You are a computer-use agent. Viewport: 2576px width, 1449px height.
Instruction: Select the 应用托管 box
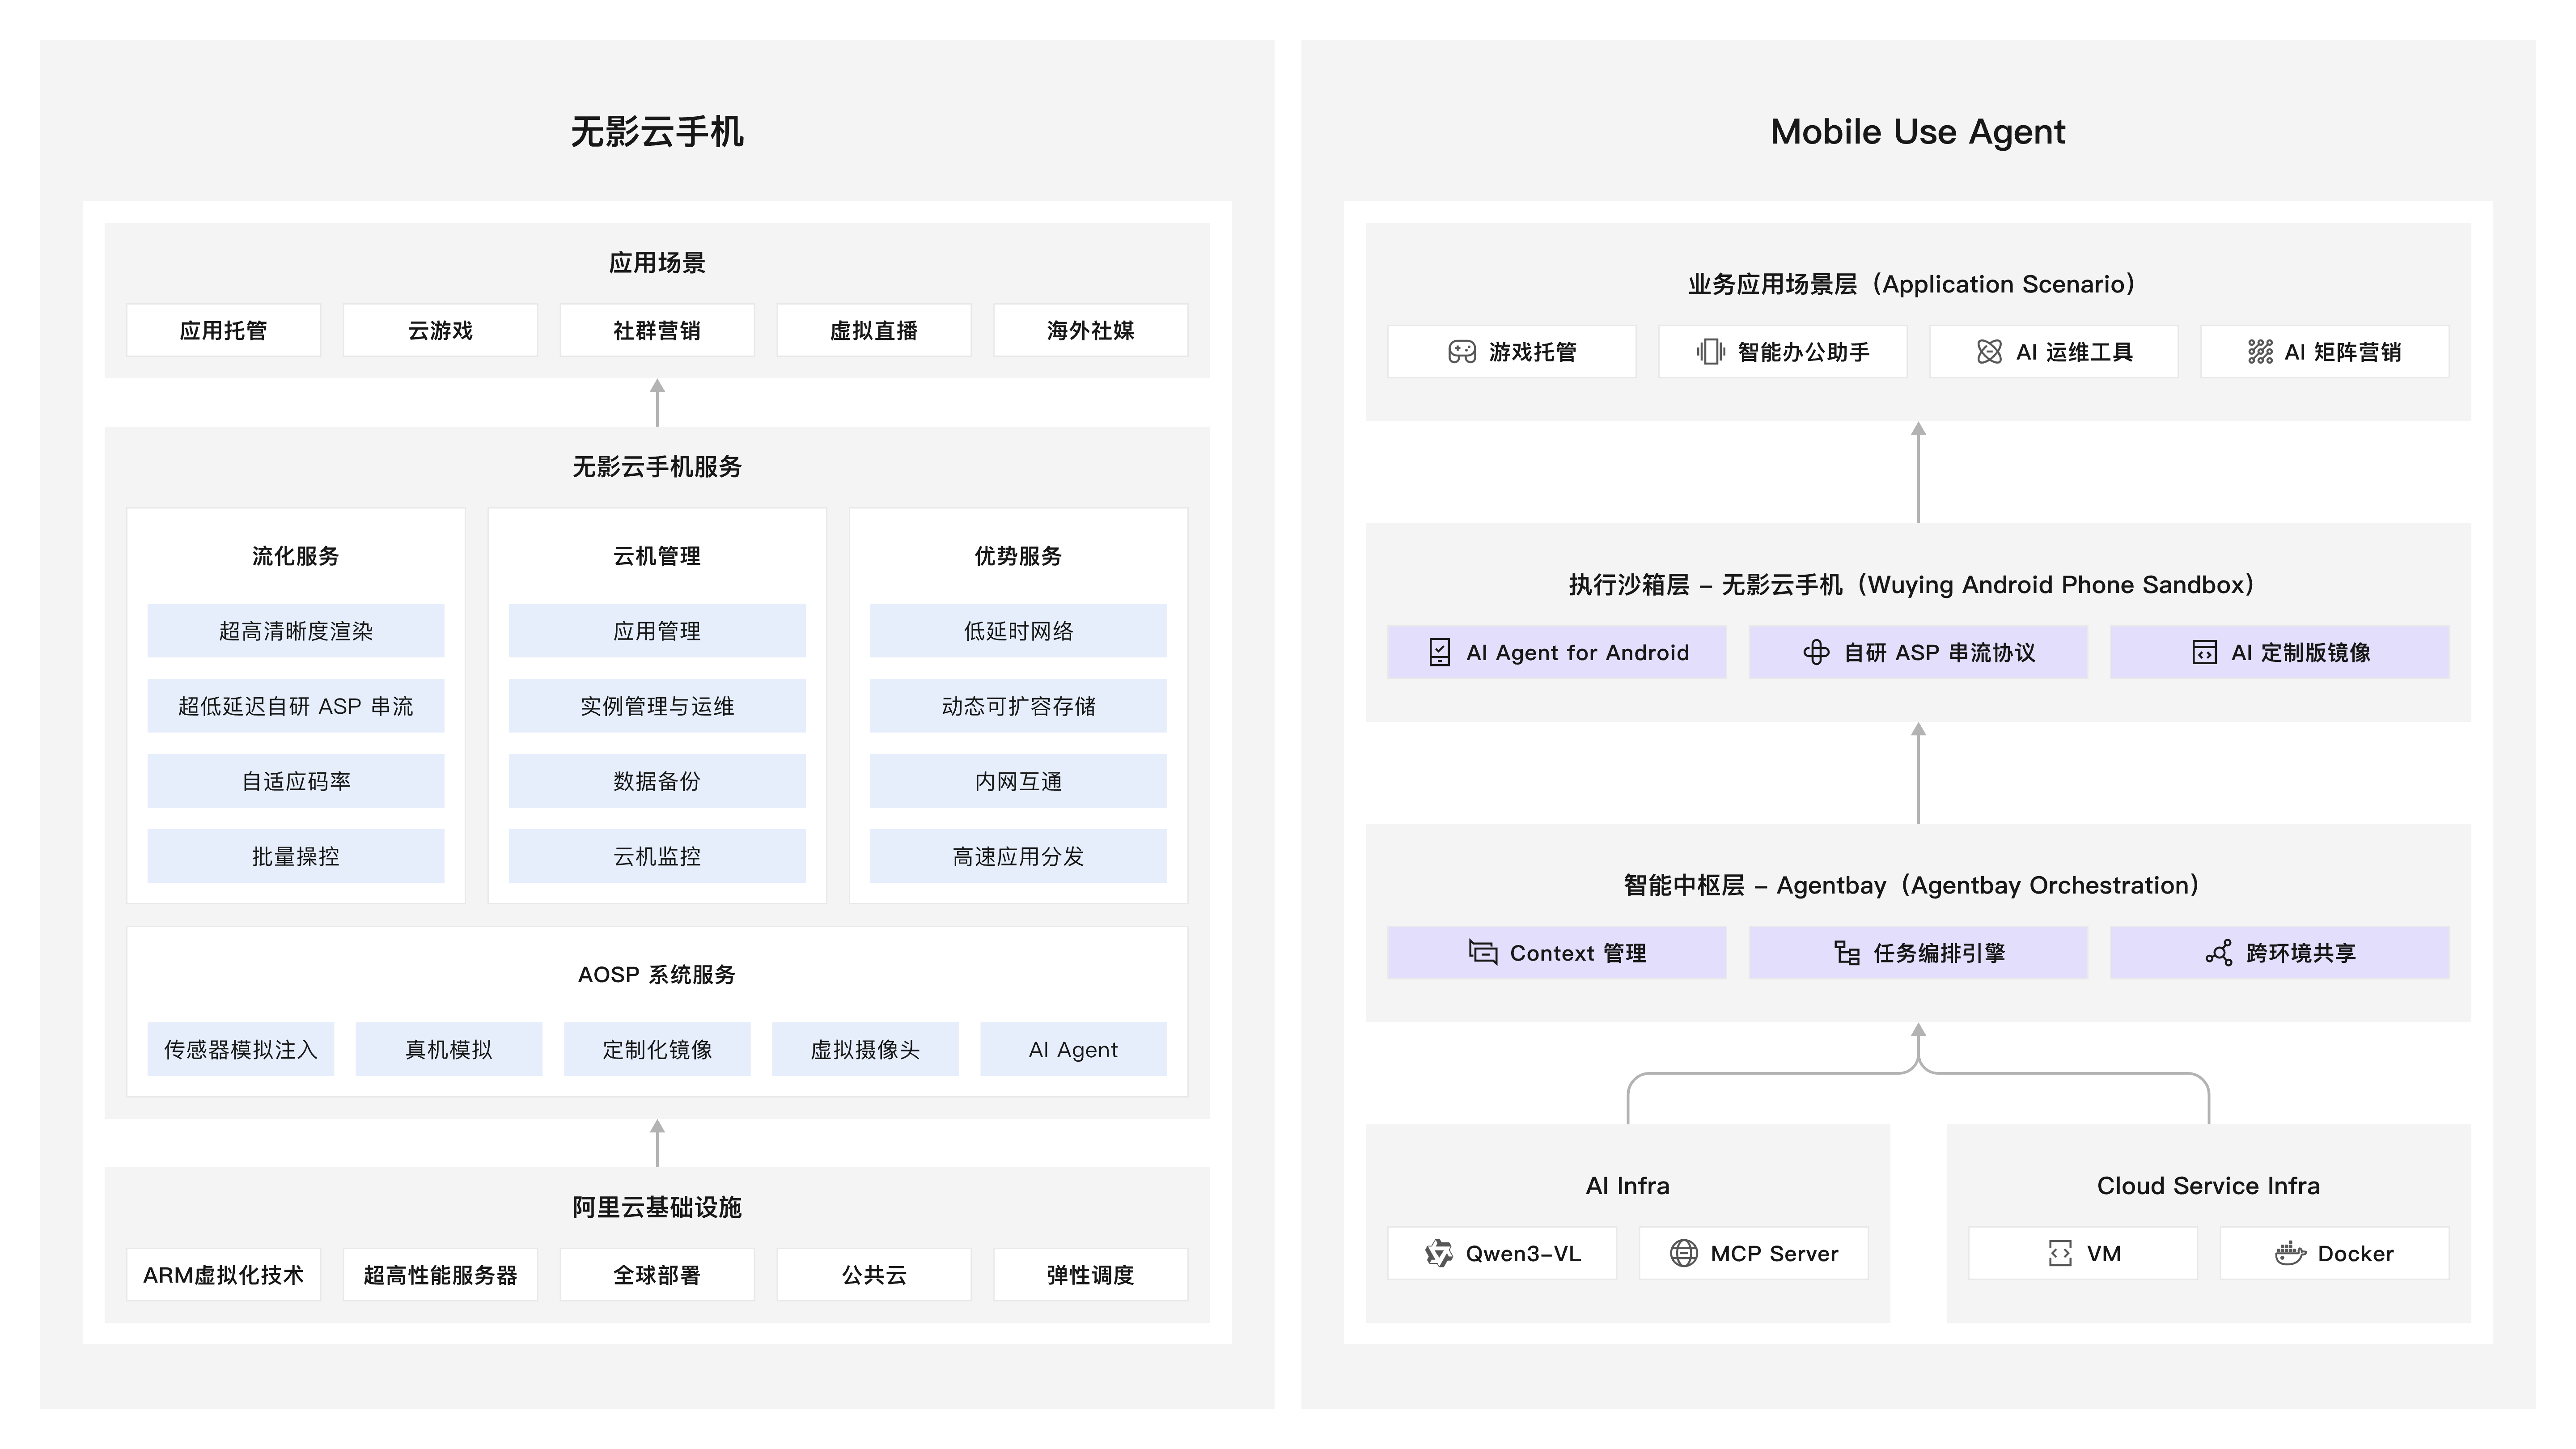(223, 330)
